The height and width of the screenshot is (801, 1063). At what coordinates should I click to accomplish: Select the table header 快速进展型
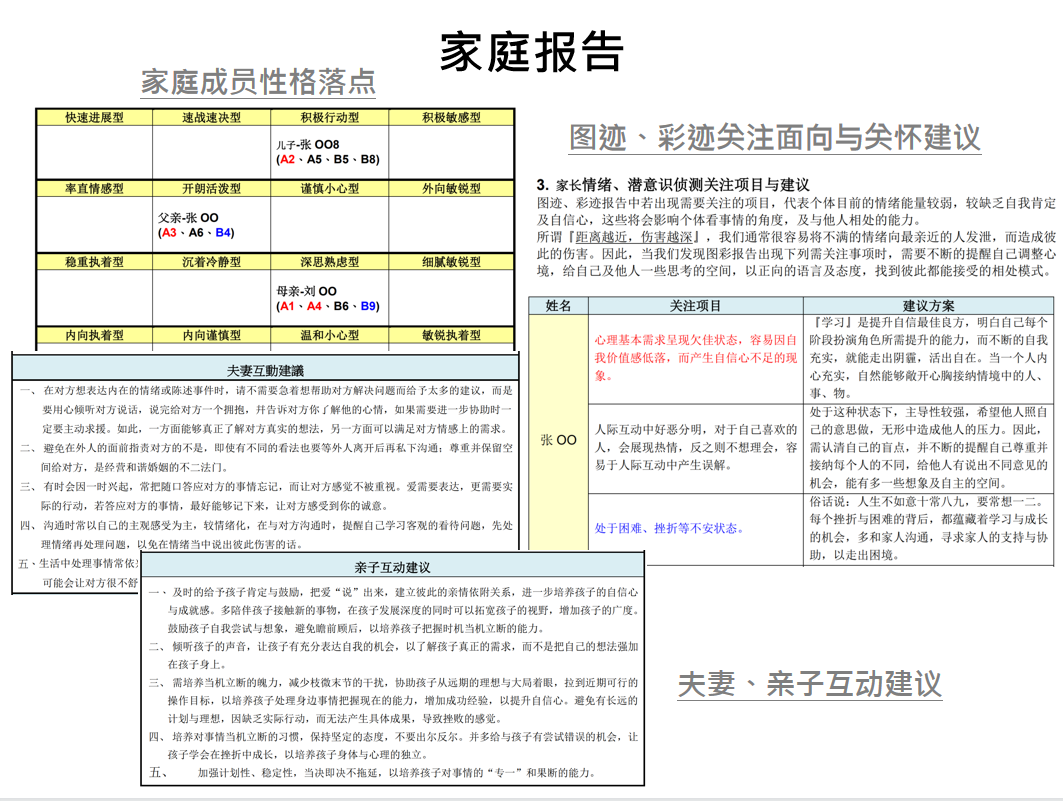[94, 117]
